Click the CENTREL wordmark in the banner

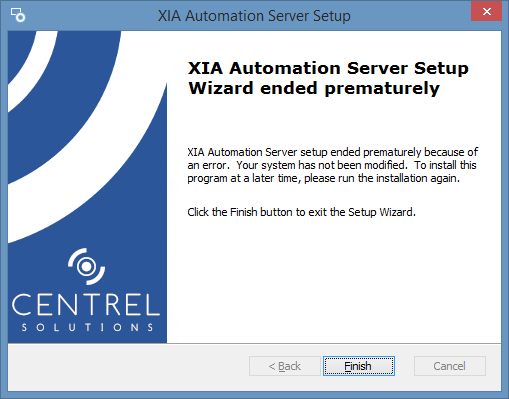click(x=86, y=305)
